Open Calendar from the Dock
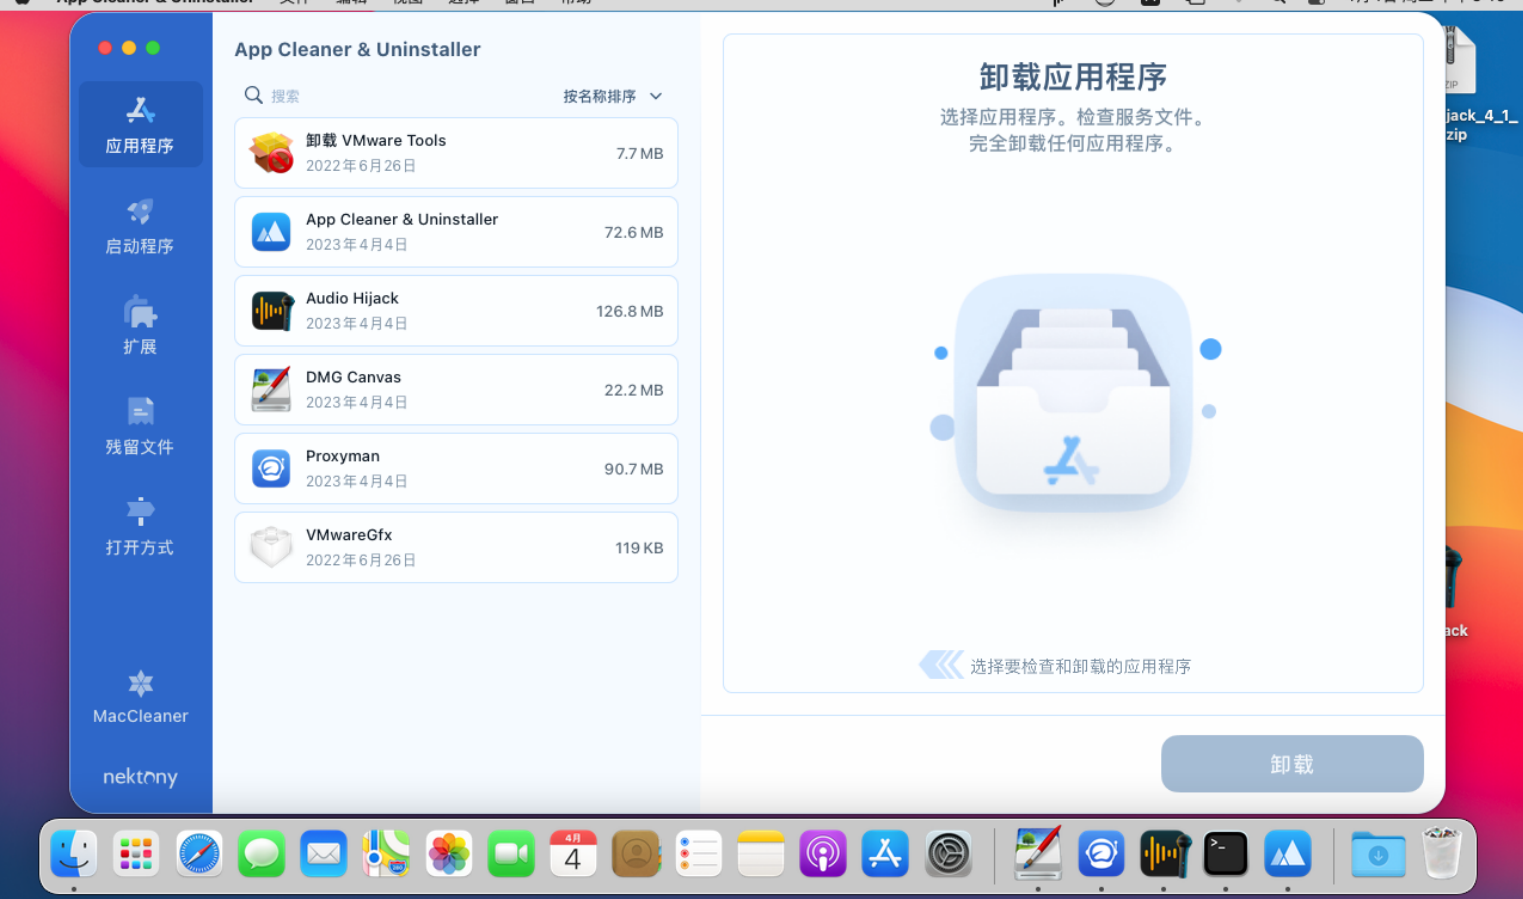The width and height of the screenshot is (1523, 899). (x=573, y=854)
